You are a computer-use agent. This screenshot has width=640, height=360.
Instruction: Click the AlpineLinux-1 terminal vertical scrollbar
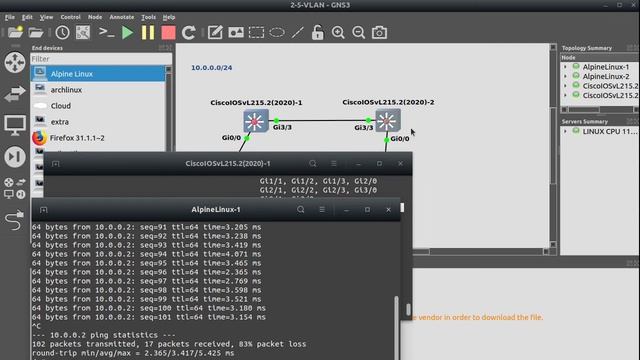point(396,327)
